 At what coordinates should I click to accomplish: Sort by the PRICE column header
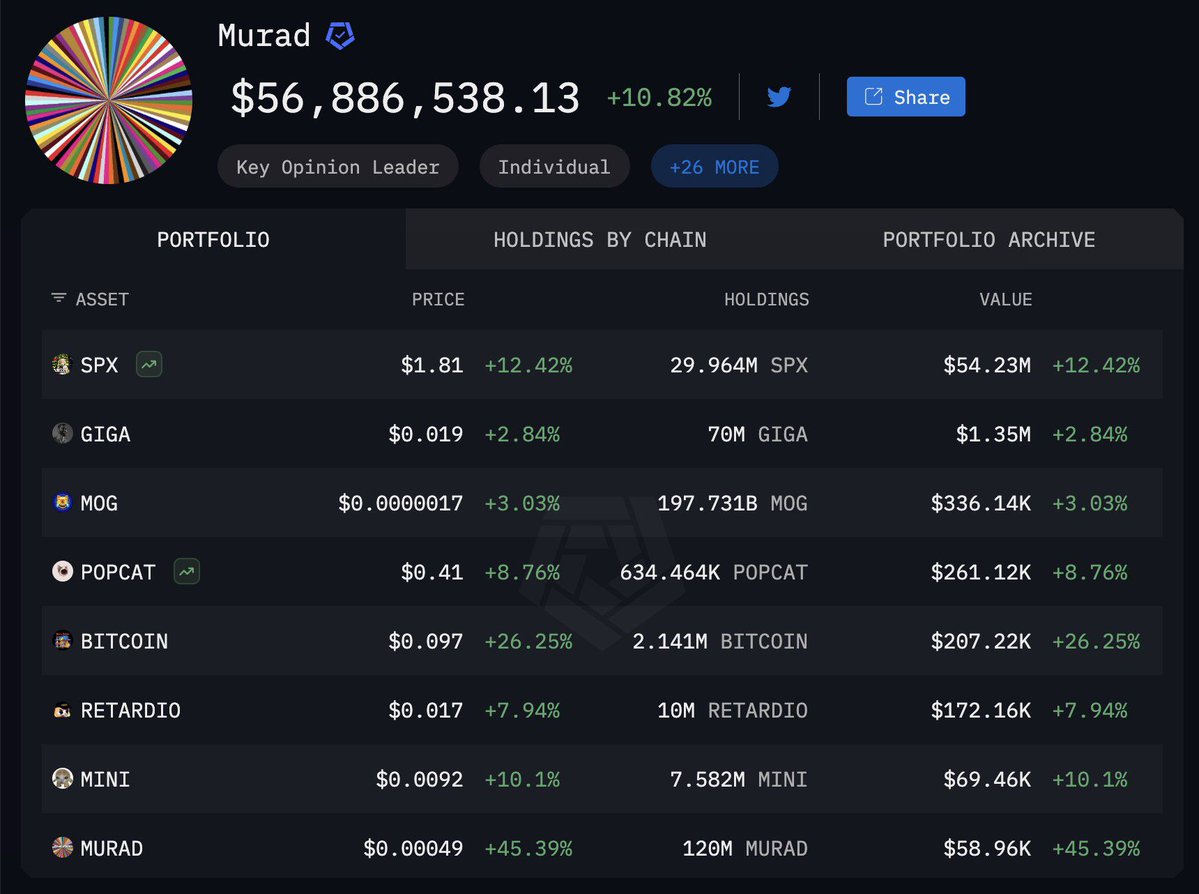(438, 299)
